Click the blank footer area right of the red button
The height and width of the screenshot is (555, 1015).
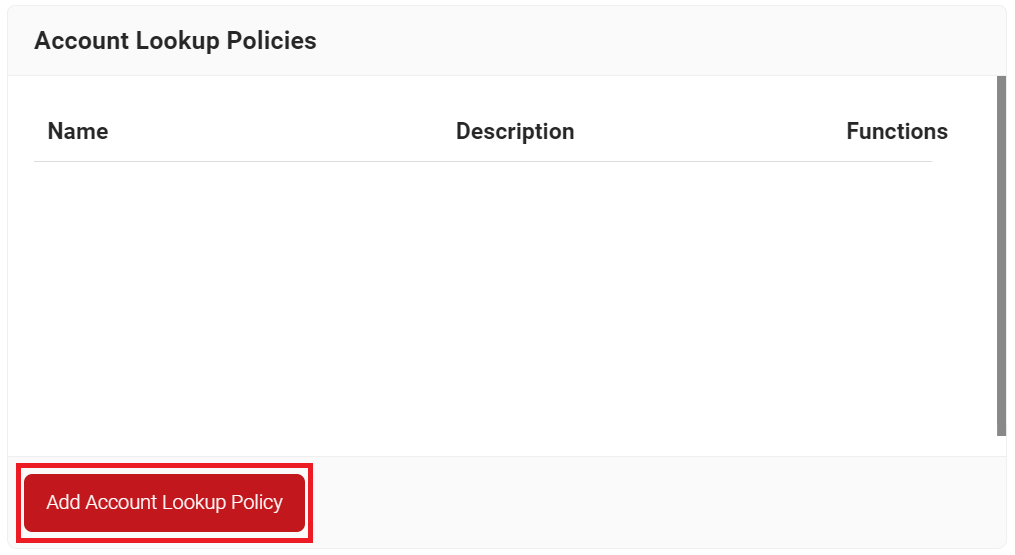(x=657, y=503)
